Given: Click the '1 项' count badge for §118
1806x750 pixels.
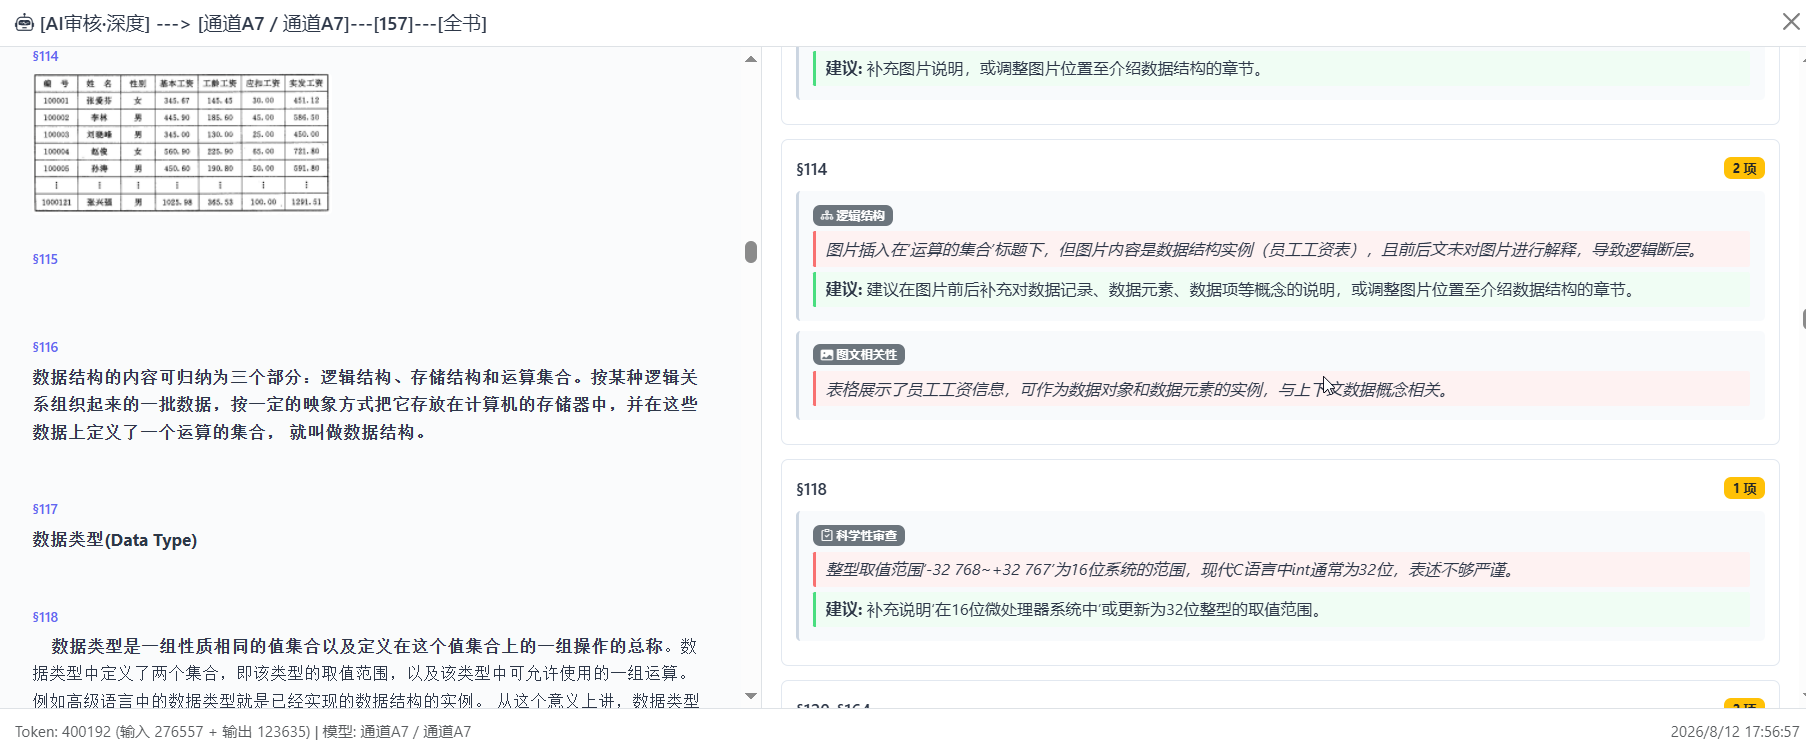Looking at the screenshot, I should [1744, 488].
